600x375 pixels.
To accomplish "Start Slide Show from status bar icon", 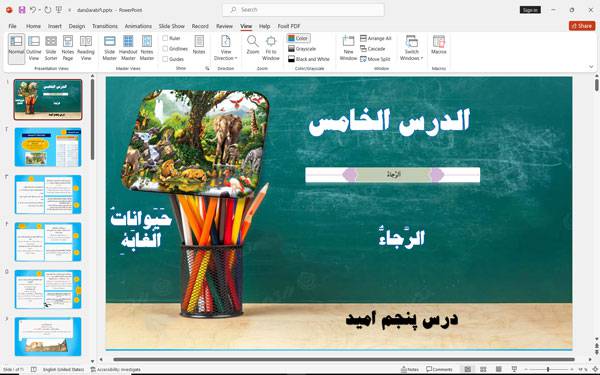I will (514, 369).
